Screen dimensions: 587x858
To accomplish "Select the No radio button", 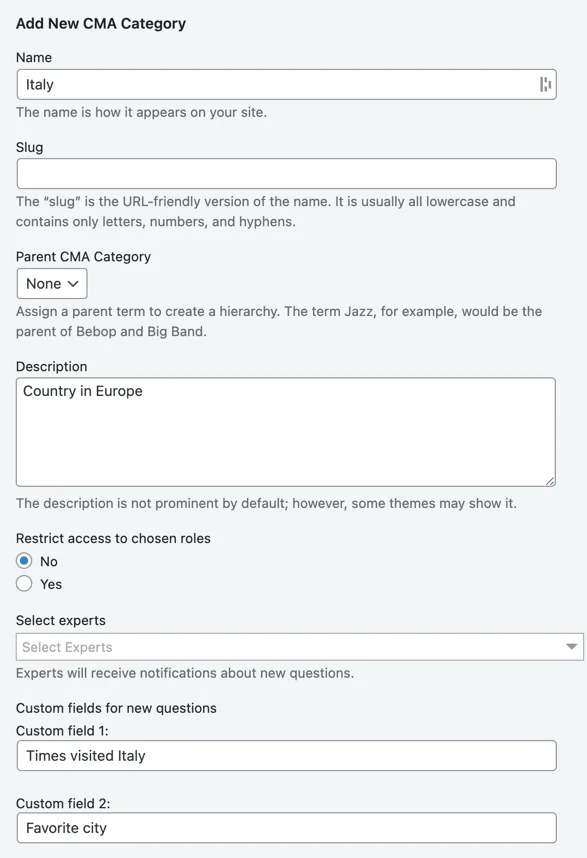I will 24,561.
